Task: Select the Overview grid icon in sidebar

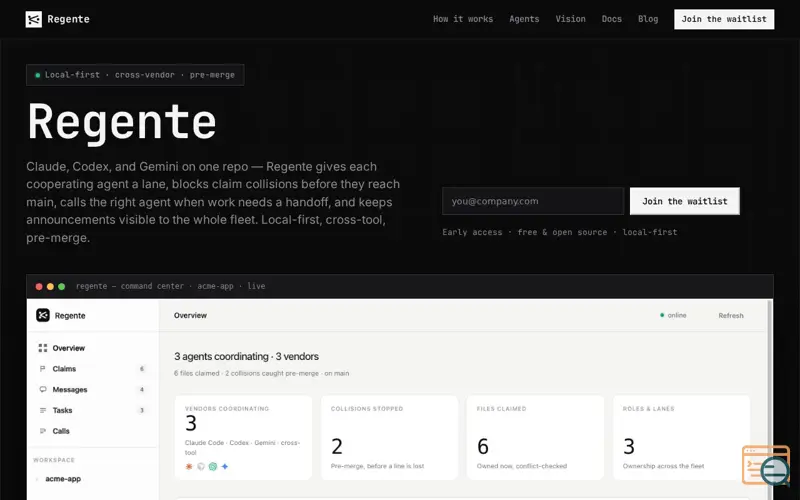Action: 43,348
